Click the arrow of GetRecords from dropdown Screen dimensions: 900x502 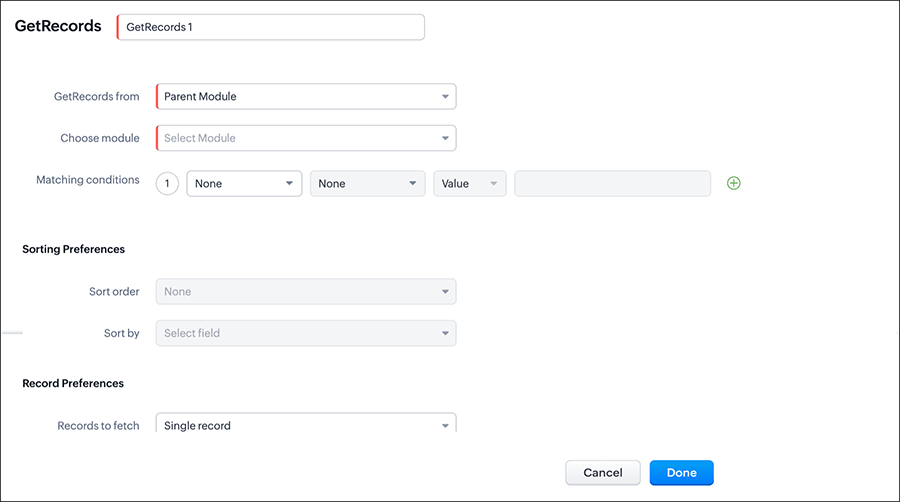pyautogui.click(x=445, y=97)
